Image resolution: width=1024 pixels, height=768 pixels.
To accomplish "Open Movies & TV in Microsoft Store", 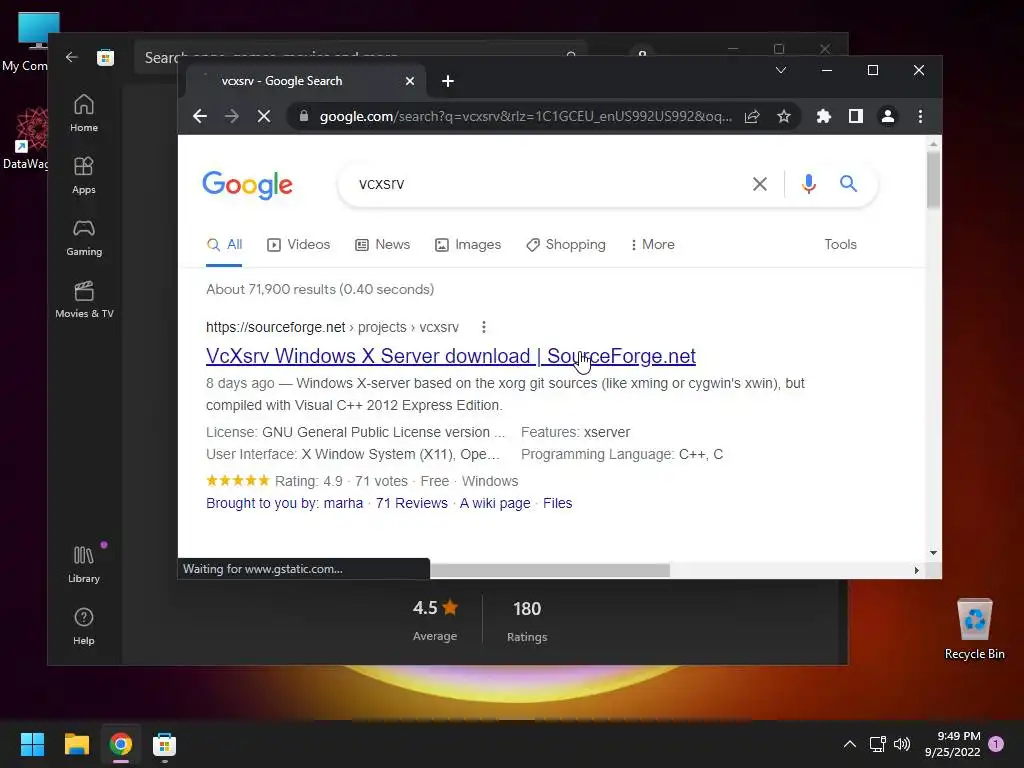I will pos(84,300).
